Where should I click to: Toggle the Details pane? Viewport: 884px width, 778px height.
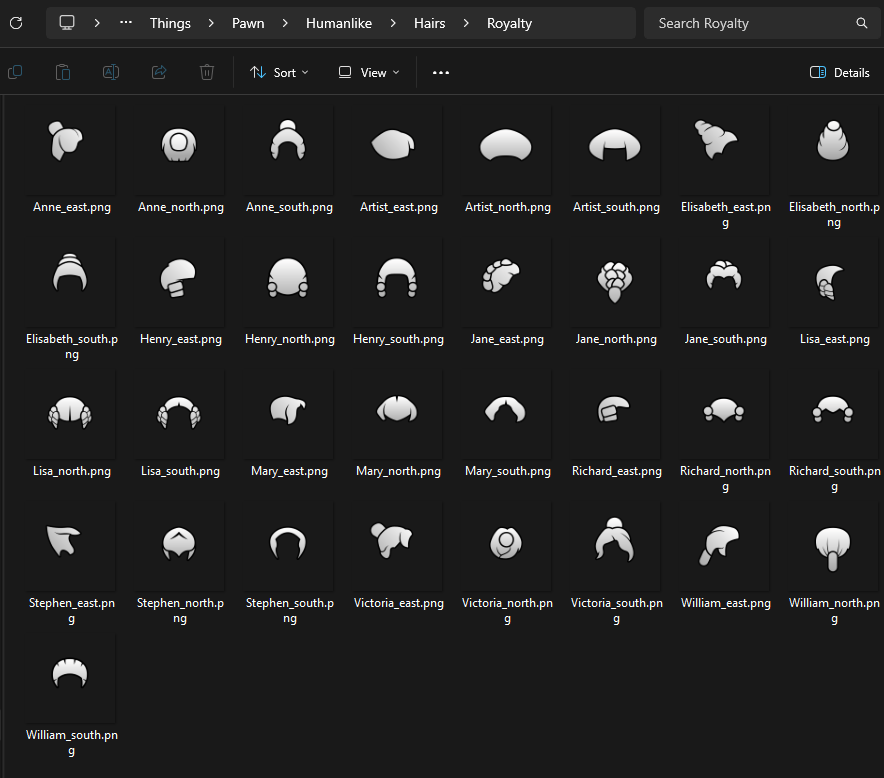point(839,72)
